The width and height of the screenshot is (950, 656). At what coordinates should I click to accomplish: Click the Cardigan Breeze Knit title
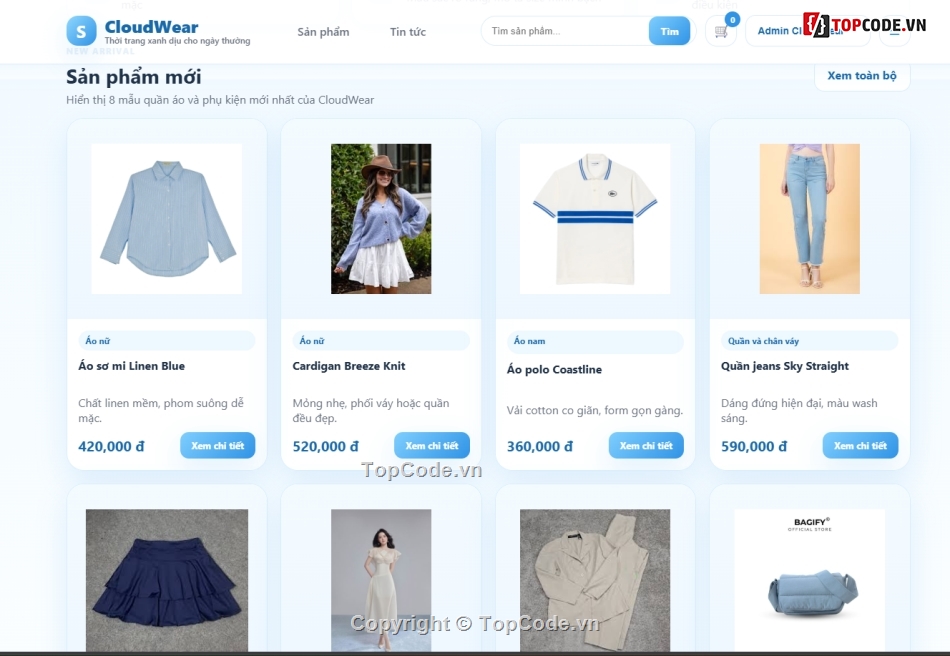click(349, 366)
